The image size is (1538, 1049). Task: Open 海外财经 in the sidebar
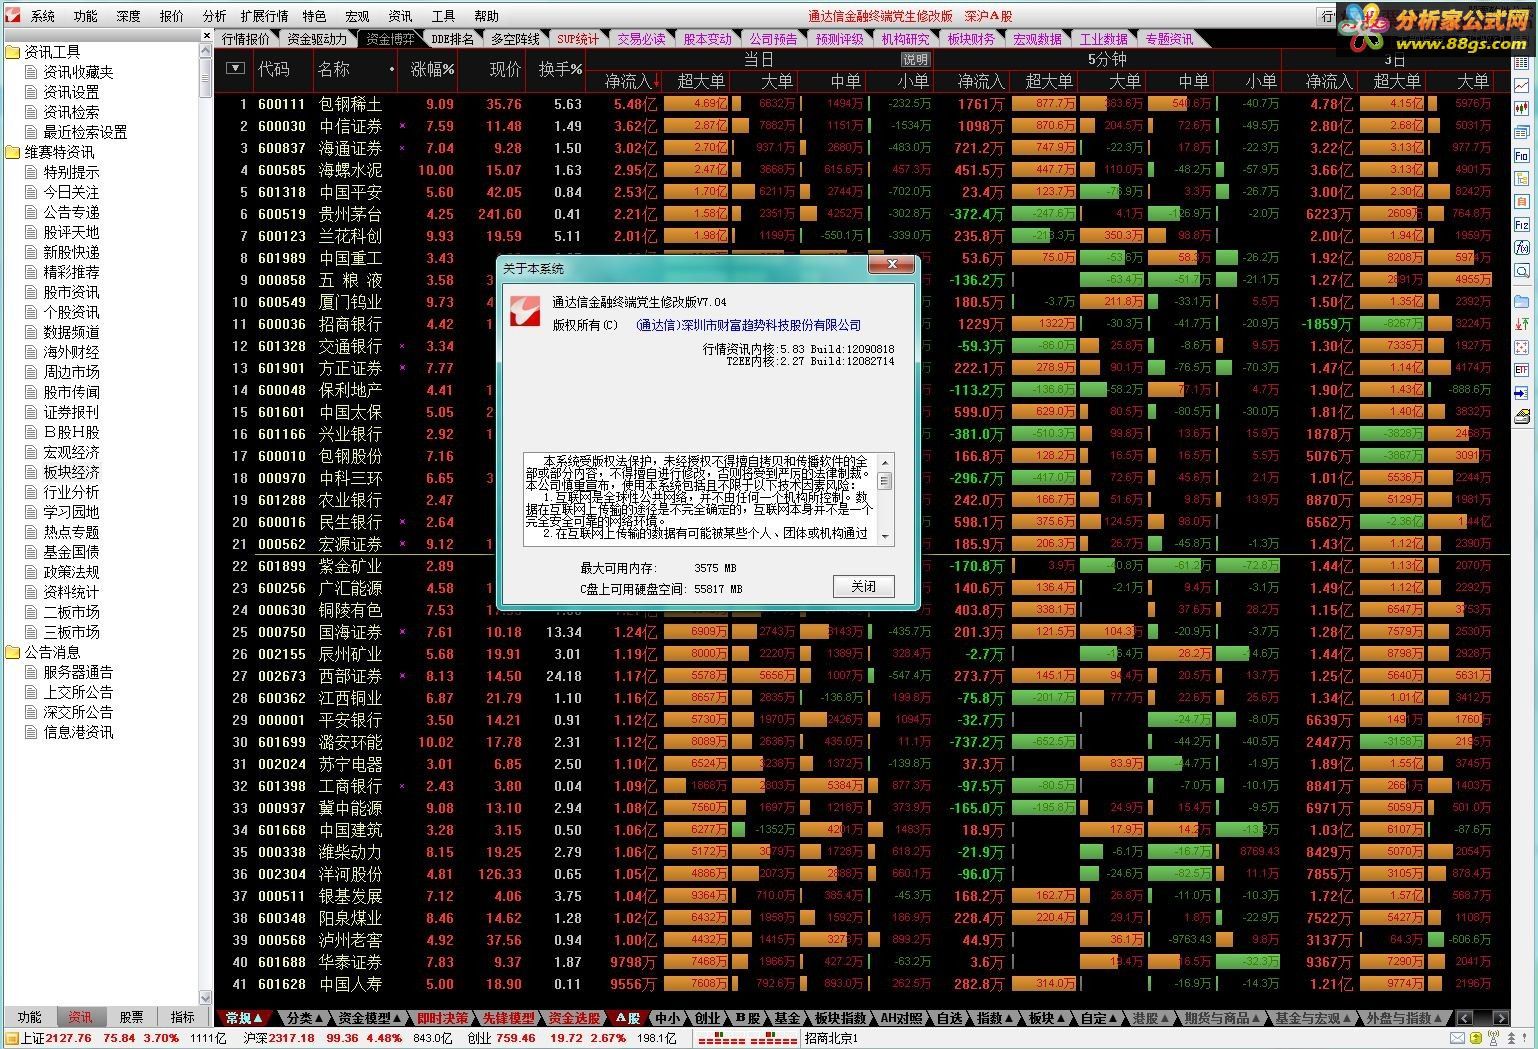click(70, 352)
